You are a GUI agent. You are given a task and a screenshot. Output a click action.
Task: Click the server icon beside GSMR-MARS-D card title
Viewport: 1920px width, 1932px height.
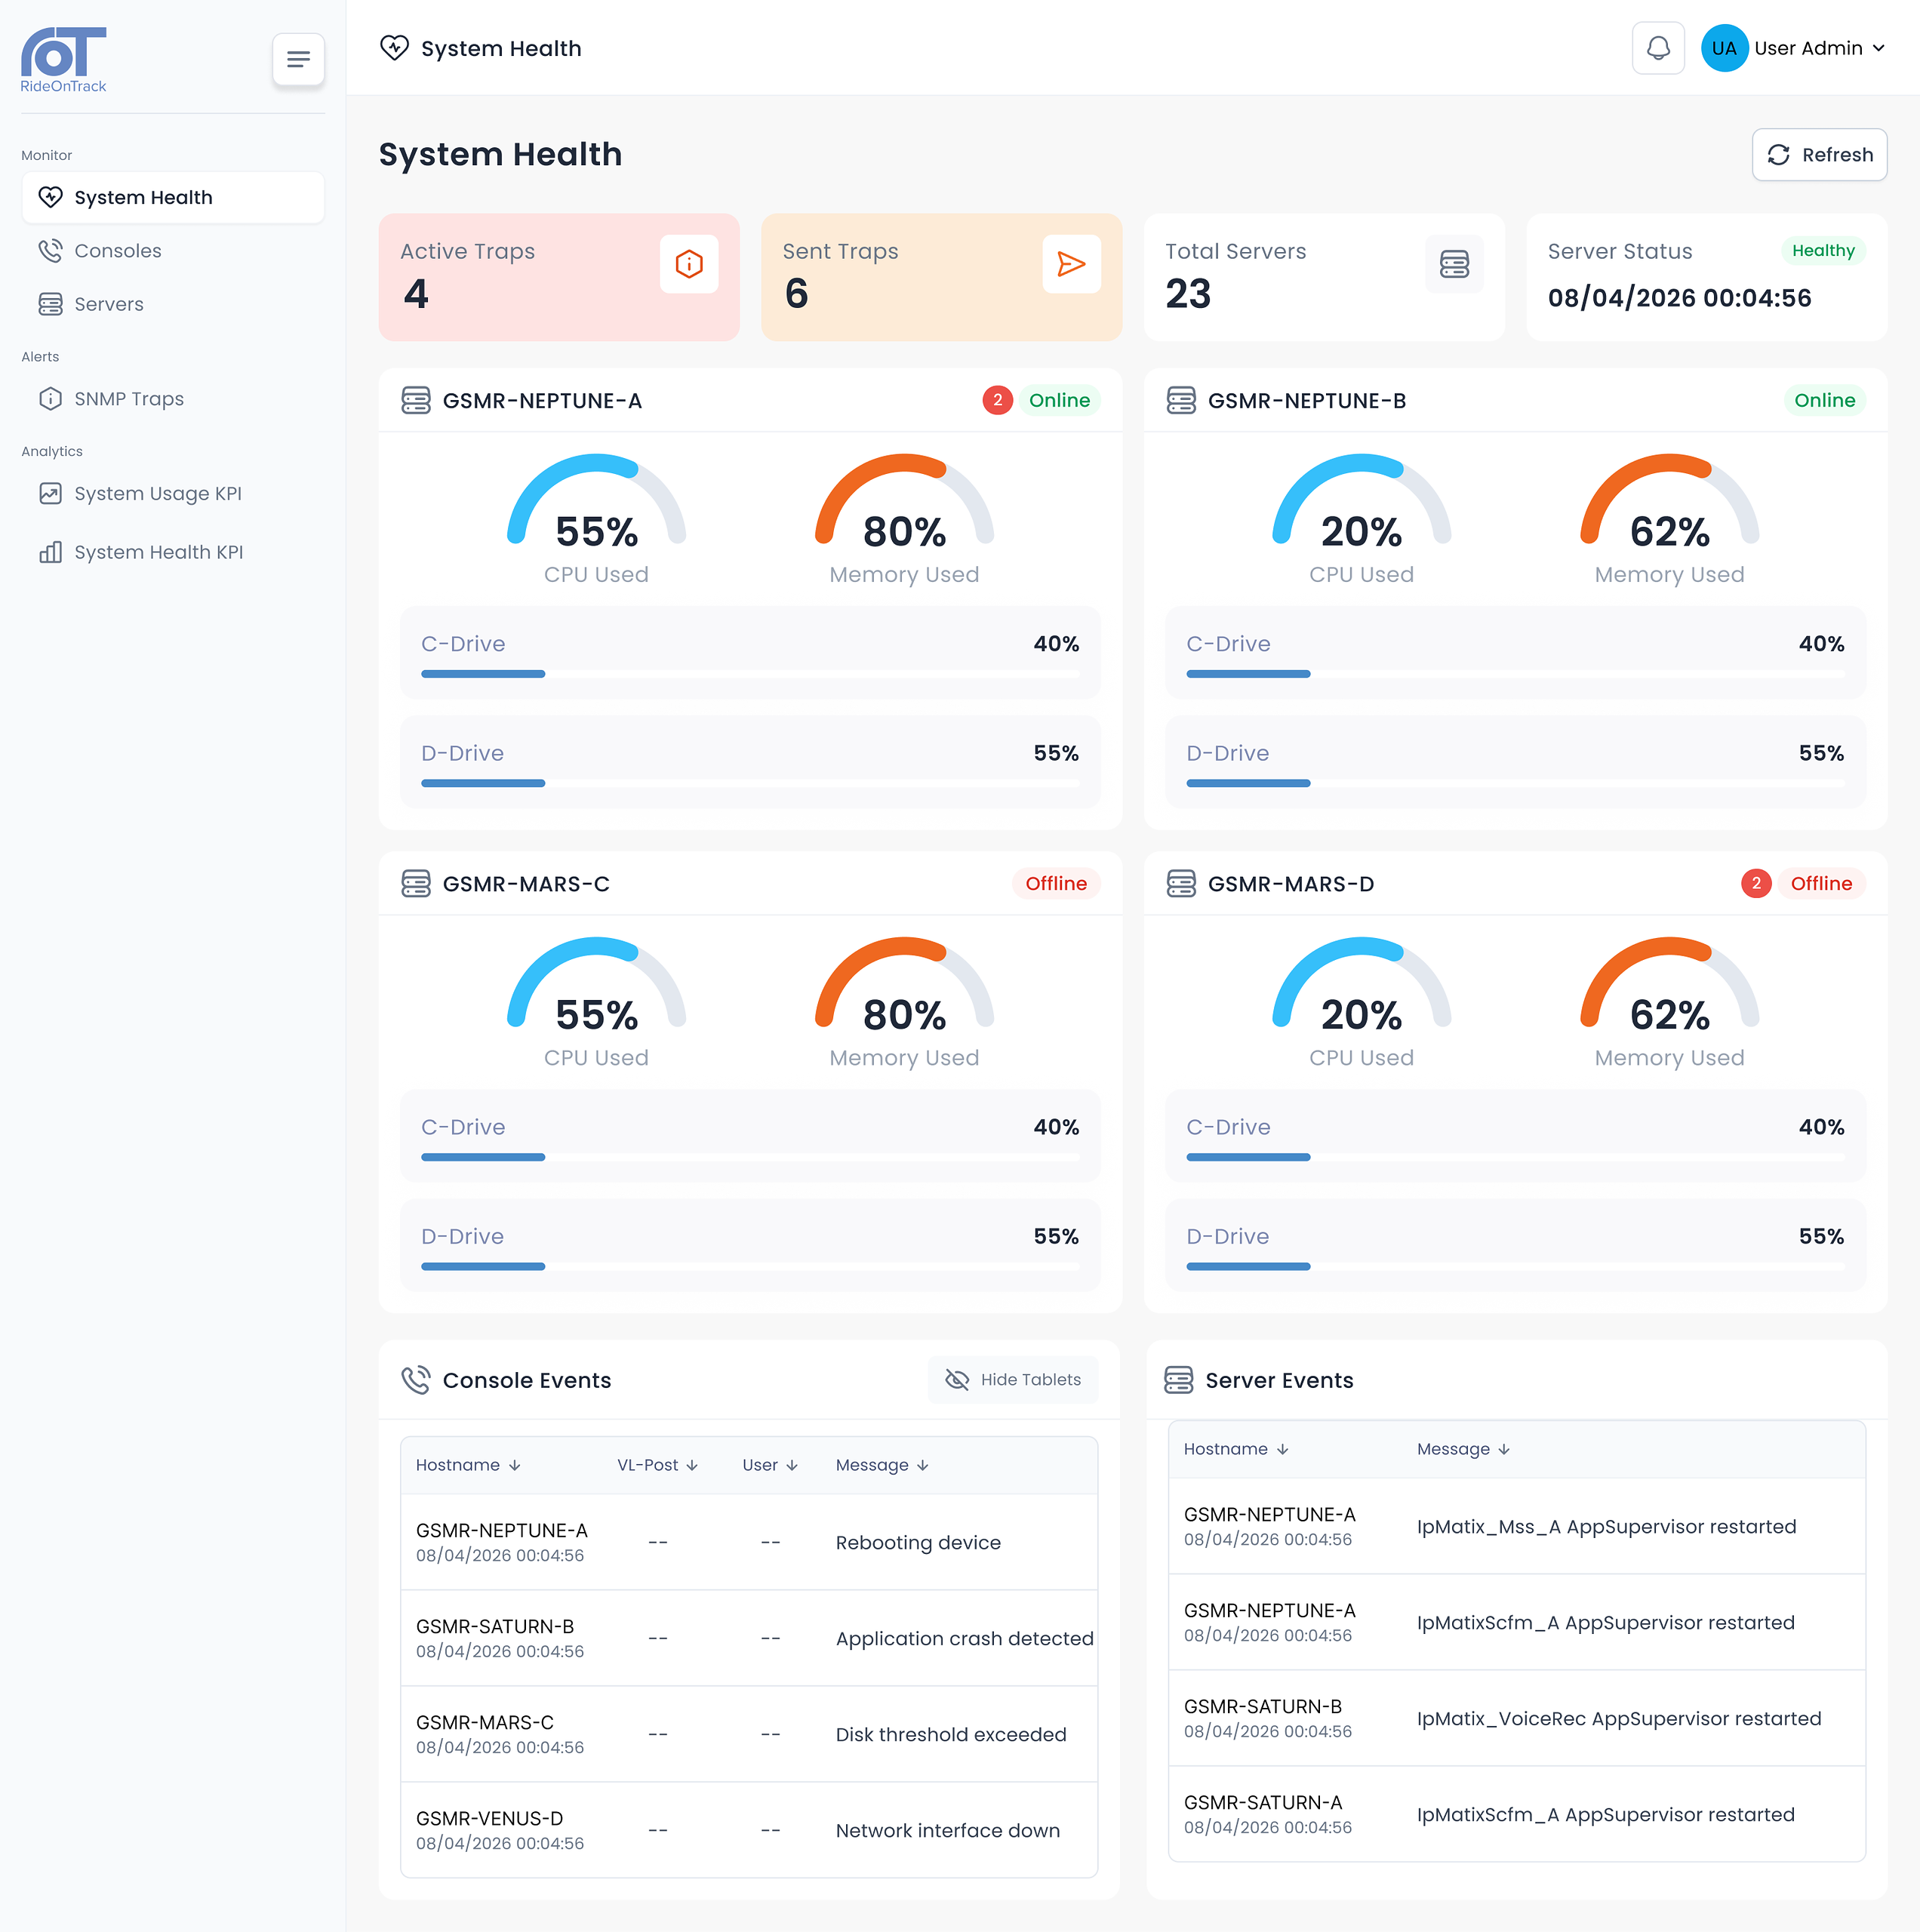click(1181, 884)
